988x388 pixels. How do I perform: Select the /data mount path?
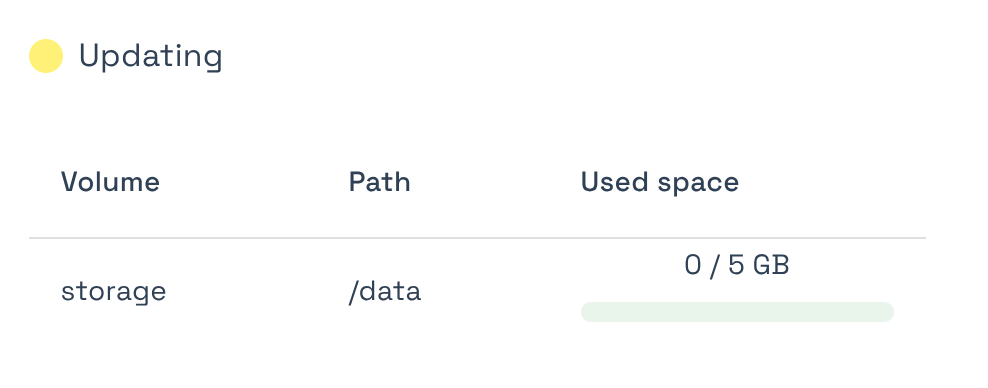click(385, 292)
